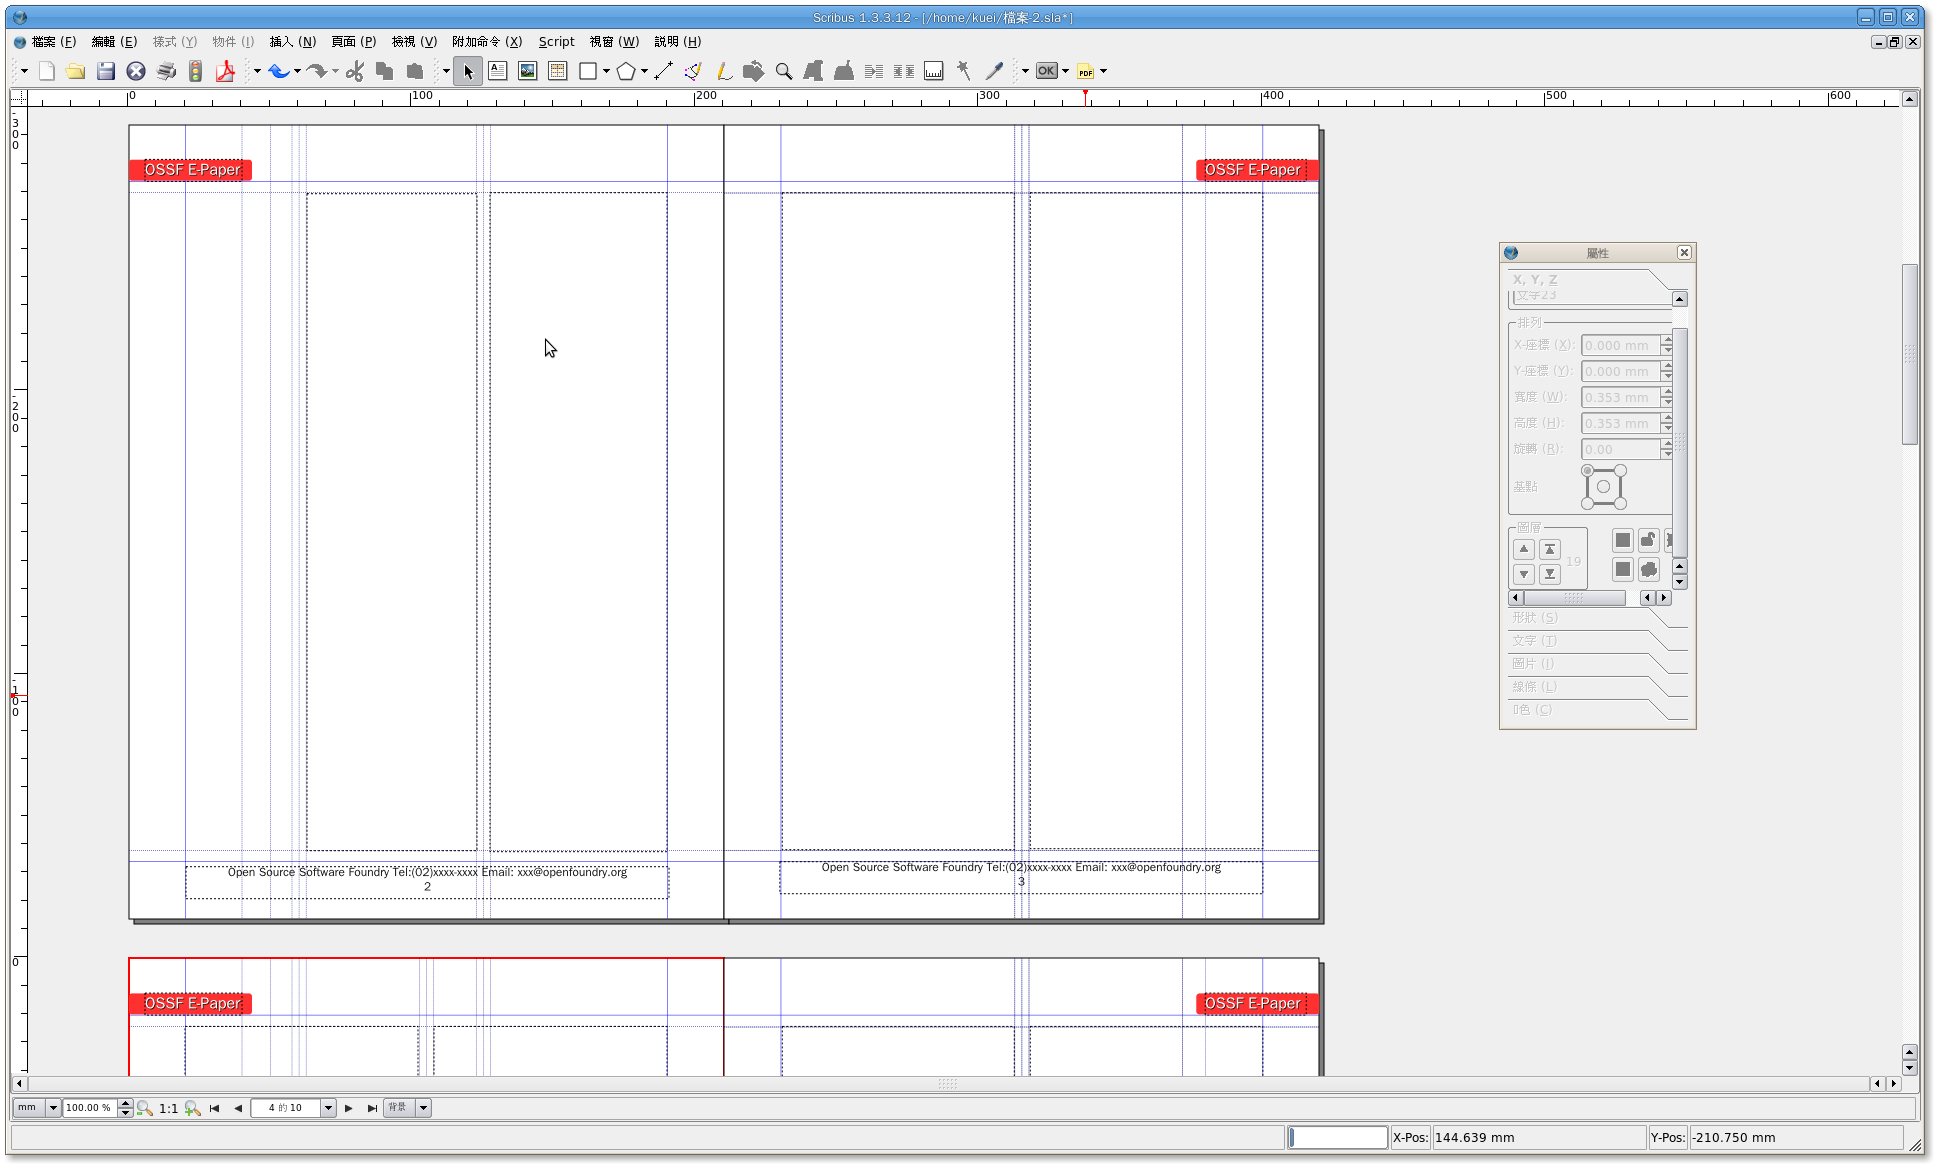1934x1164 pixels.
Task: Click the Insert Table tool
Action: pos(557,71)
